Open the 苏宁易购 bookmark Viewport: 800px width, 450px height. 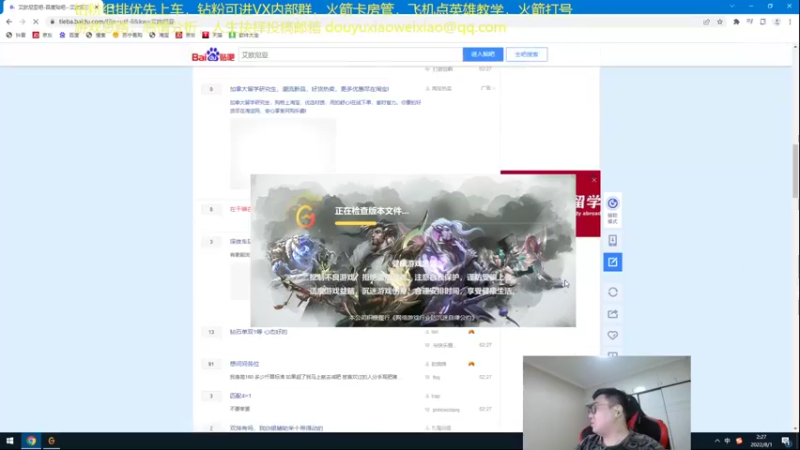point(128,35)
